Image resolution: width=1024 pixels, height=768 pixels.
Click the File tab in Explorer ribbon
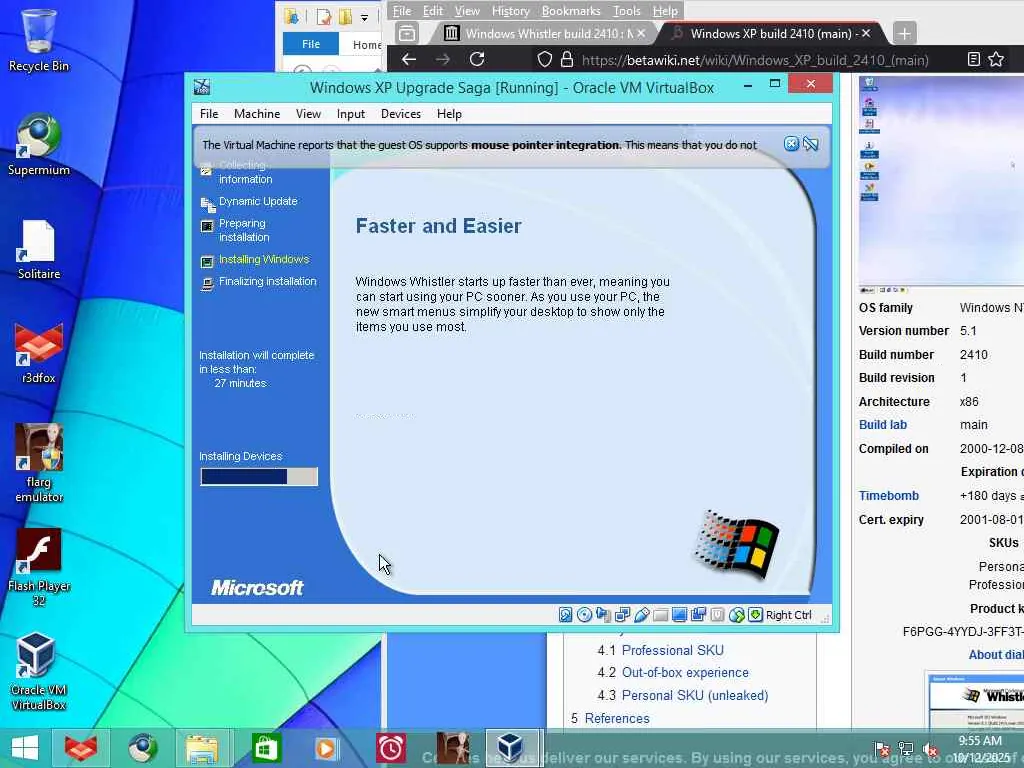(x=311, y=44)
